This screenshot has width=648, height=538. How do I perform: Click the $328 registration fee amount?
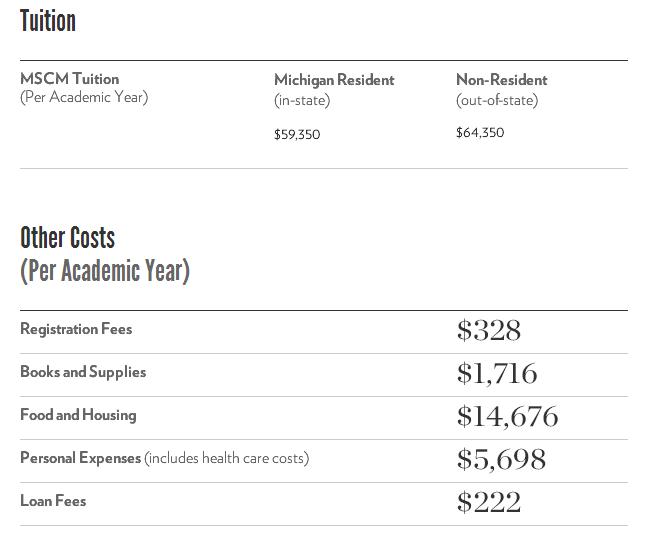[x=488, y=331]
